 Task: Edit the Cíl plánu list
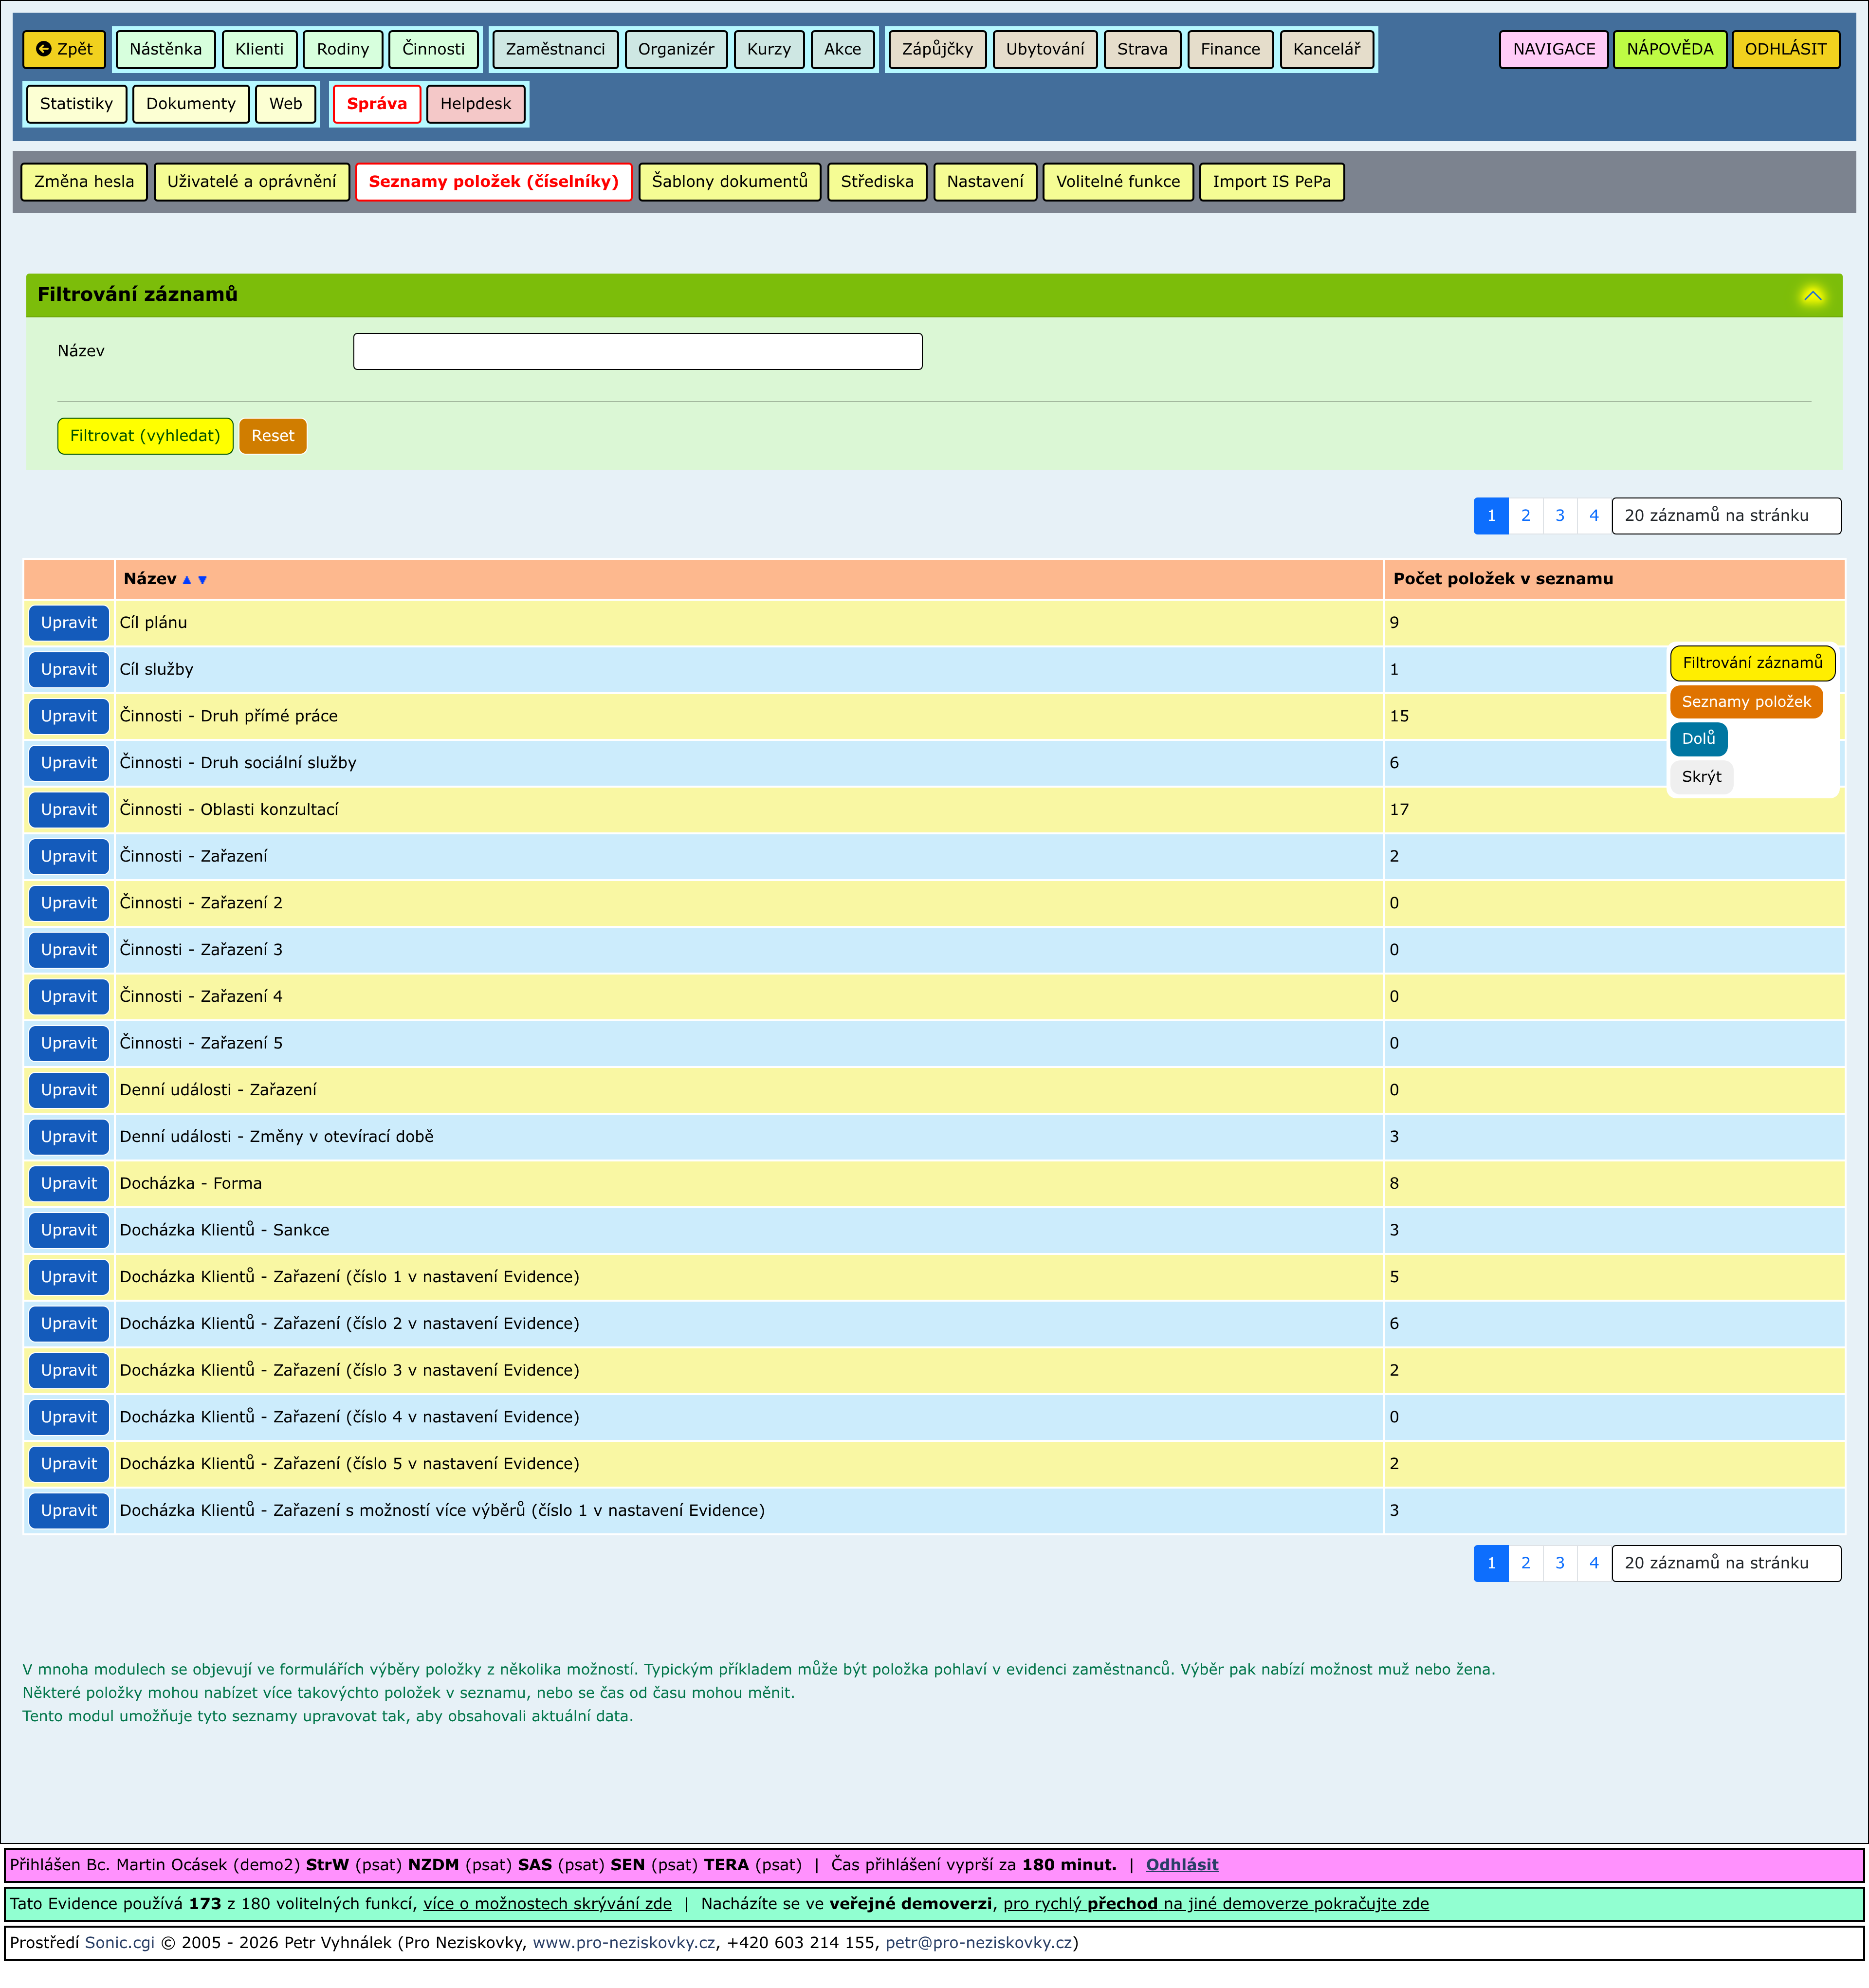coord(69,623)
